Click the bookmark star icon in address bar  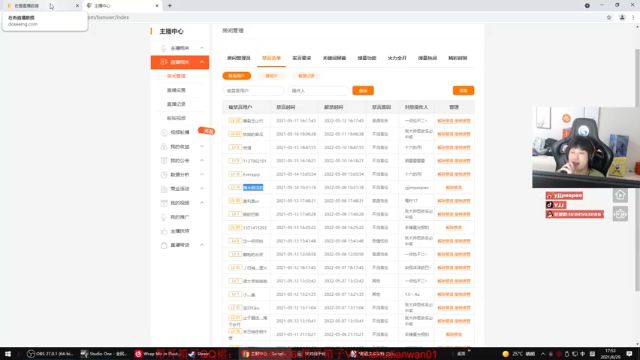pos(609,18)
